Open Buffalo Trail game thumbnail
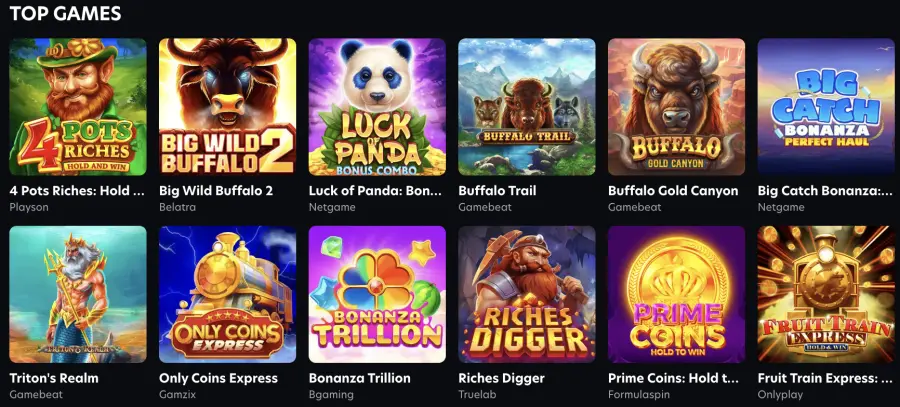 click(x=527, y=107)
